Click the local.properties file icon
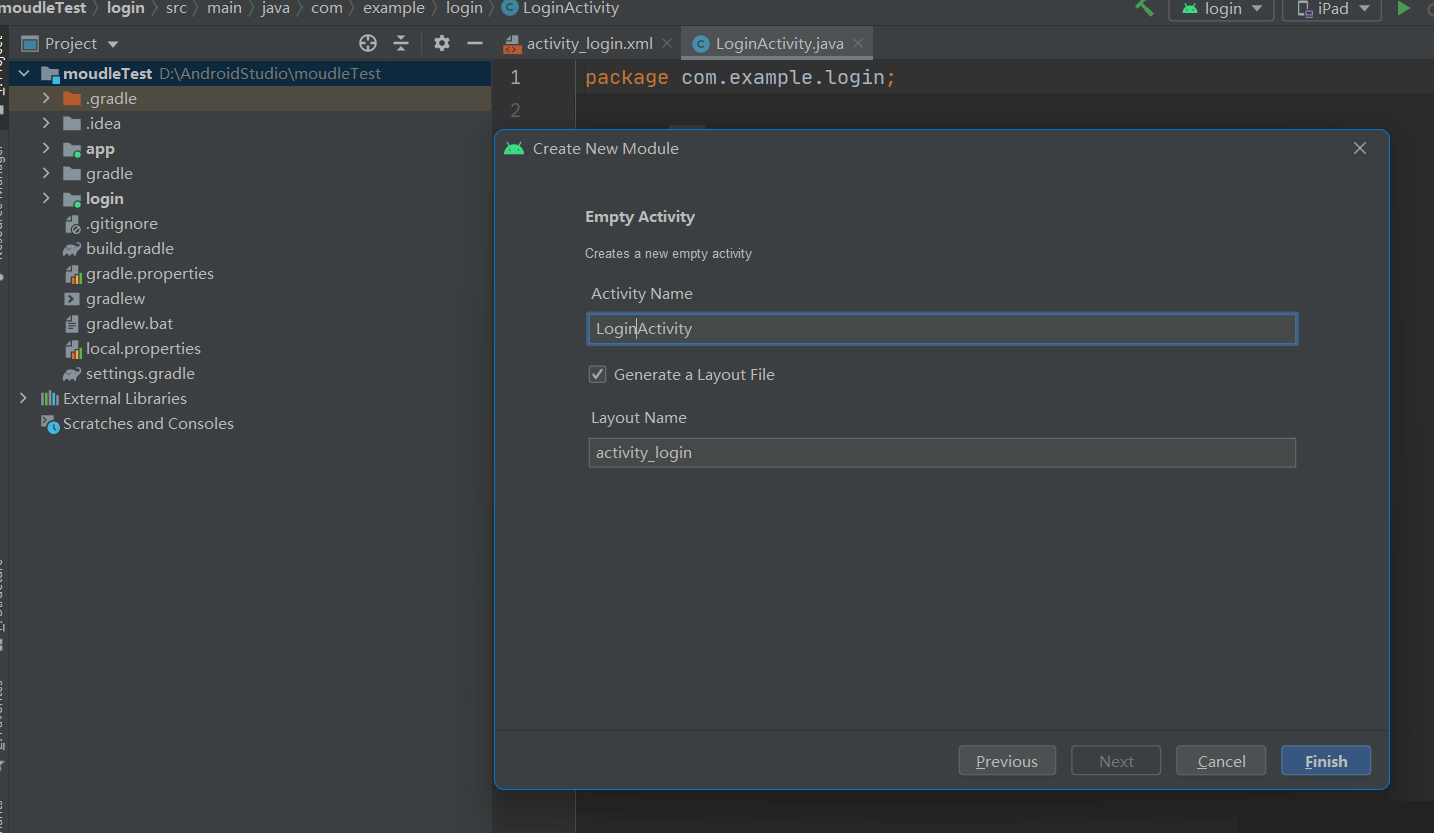 (72, 349)
